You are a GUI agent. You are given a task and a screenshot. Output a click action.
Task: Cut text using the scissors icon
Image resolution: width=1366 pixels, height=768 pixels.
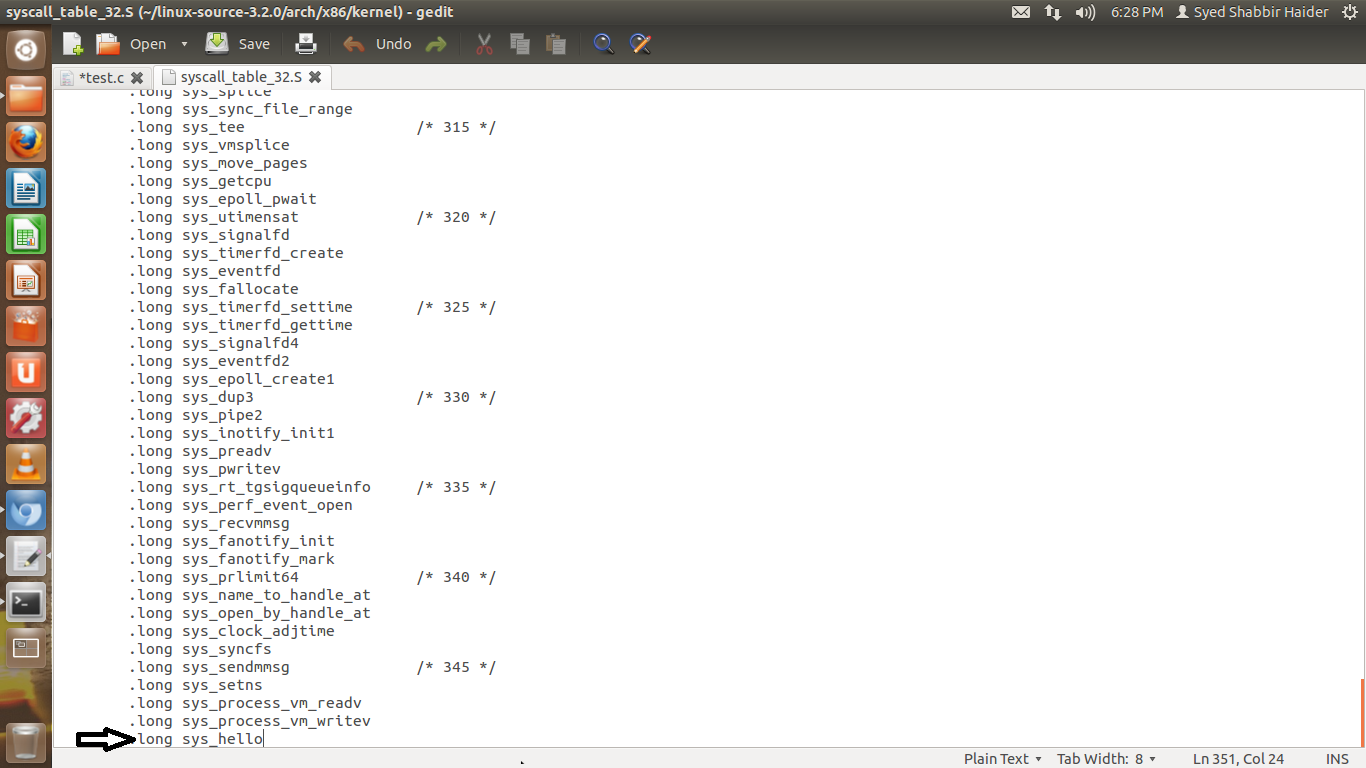point(483,43)
